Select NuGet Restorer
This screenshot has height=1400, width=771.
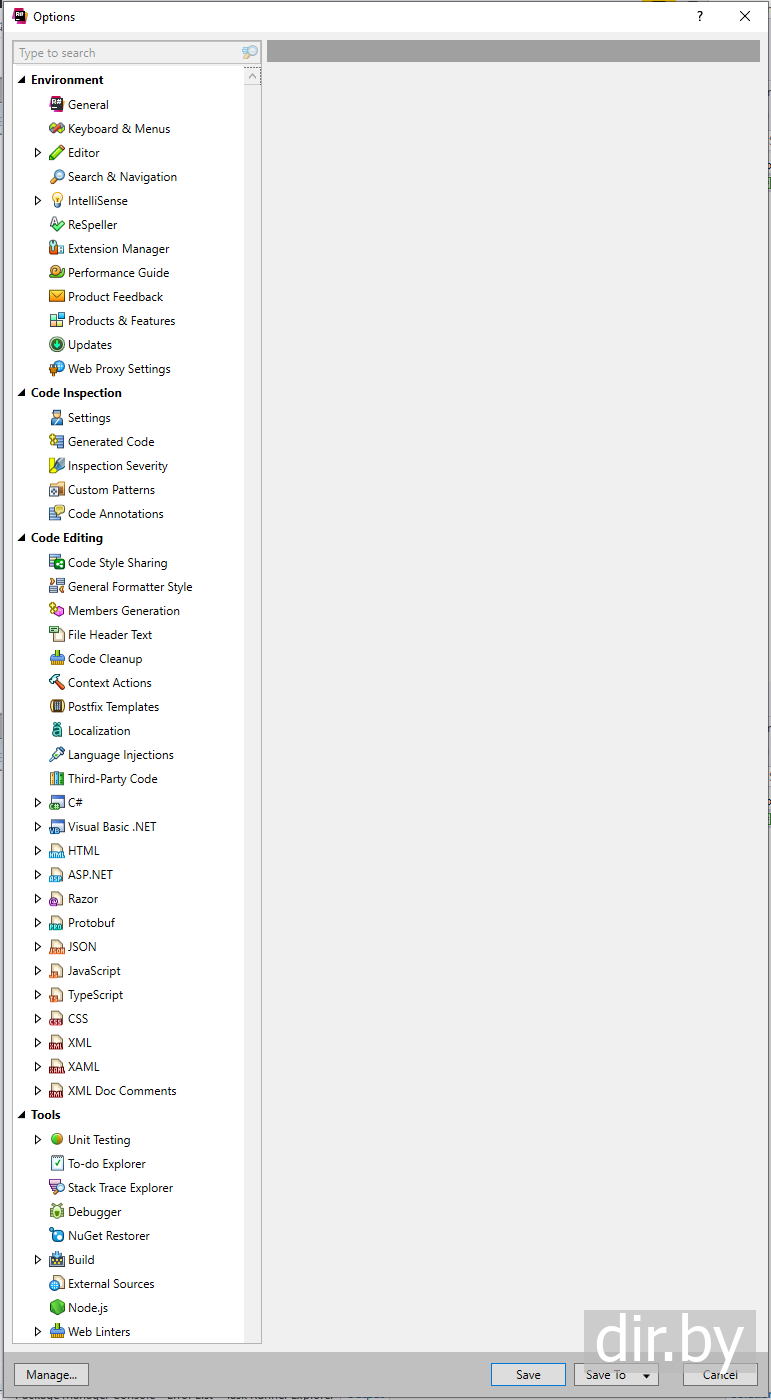pyautogui.click(x=109, y=1236)
